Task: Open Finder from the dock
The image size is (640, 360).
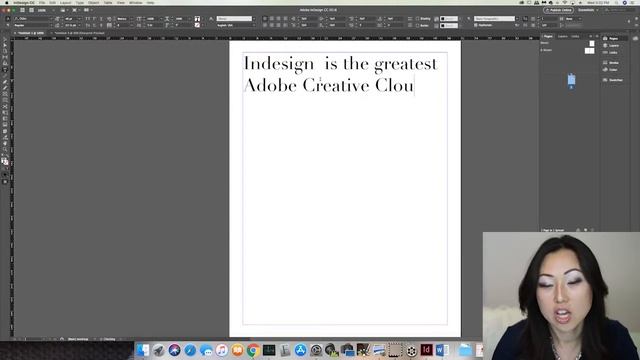Action: coord(143,350)
